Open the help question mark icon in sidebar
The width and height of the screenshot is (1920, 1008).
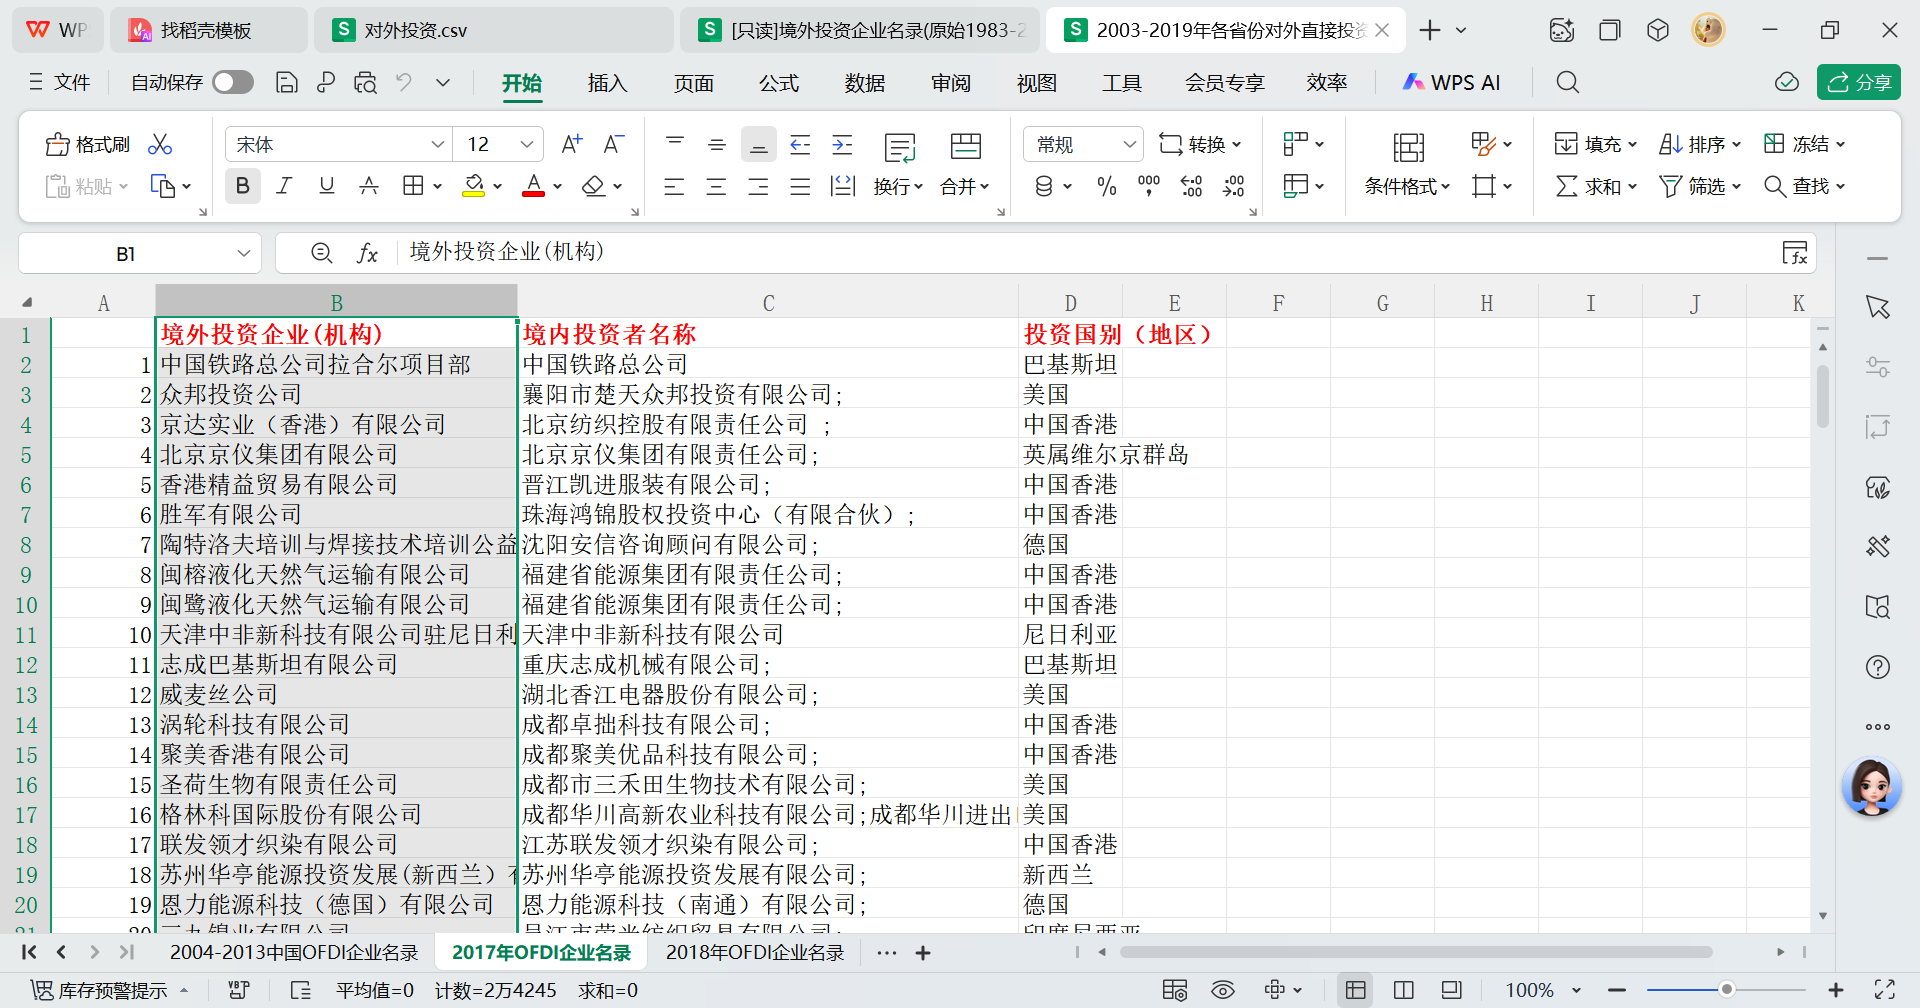point(1878,667)
